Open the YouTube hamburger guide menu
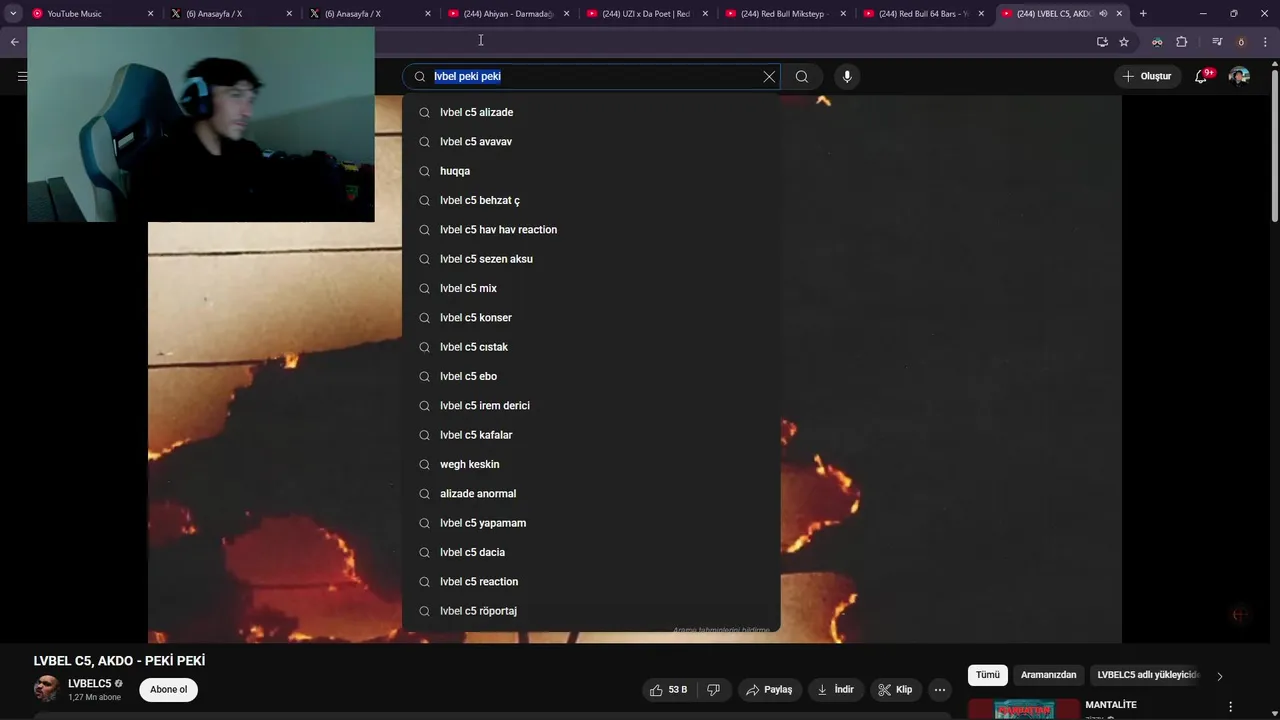The height and width of the screenshot is (720, 1280). (22, 76)
